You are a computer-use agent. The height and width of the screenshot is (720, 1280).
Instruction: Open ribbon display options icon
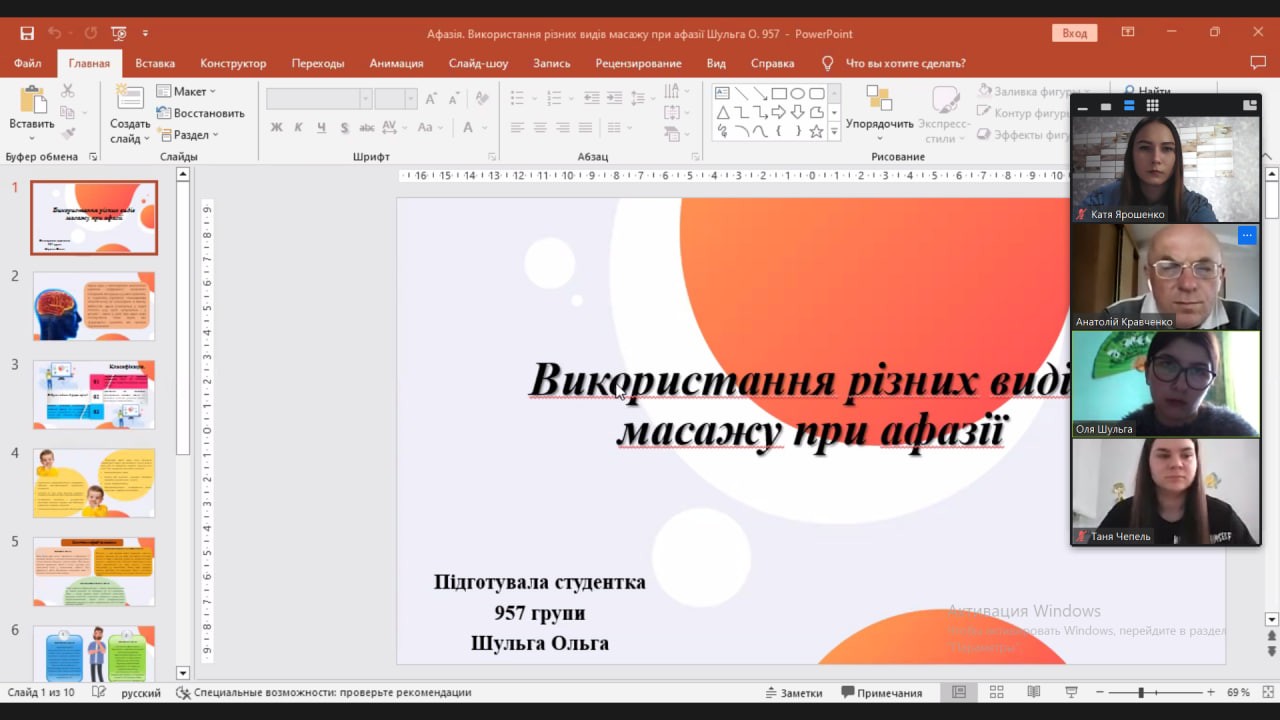click(1128, 32)
